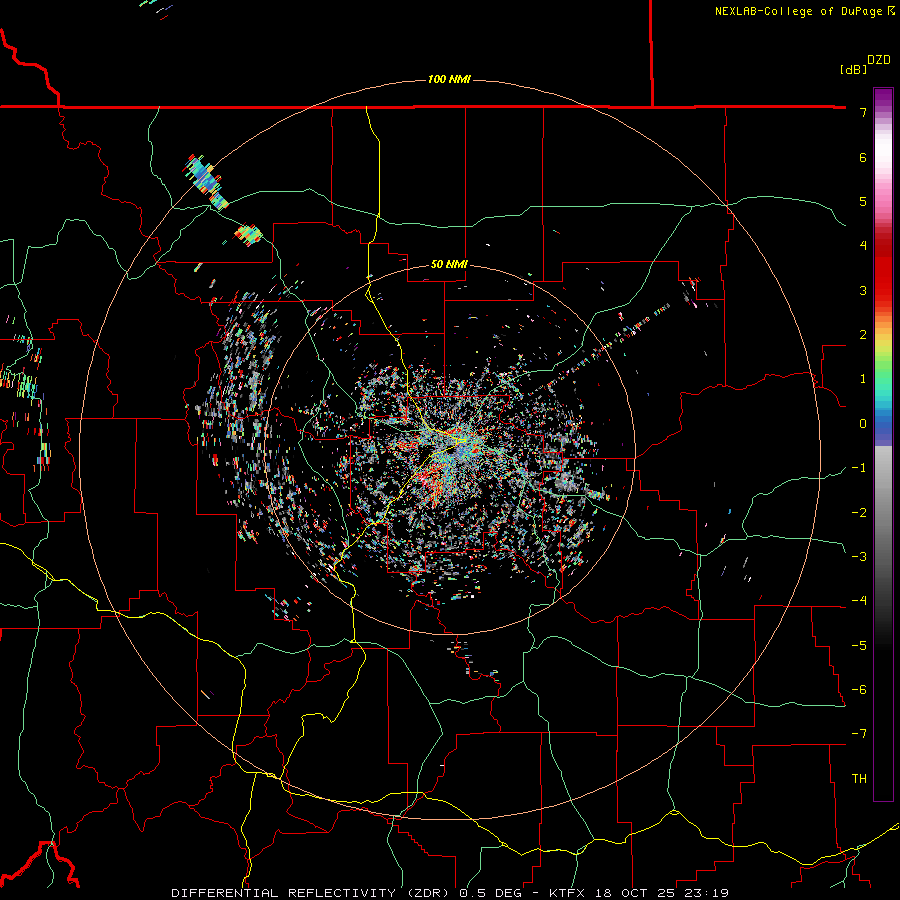
Task: Click the -3 value on color scale
Action: (x=859, y=557)
